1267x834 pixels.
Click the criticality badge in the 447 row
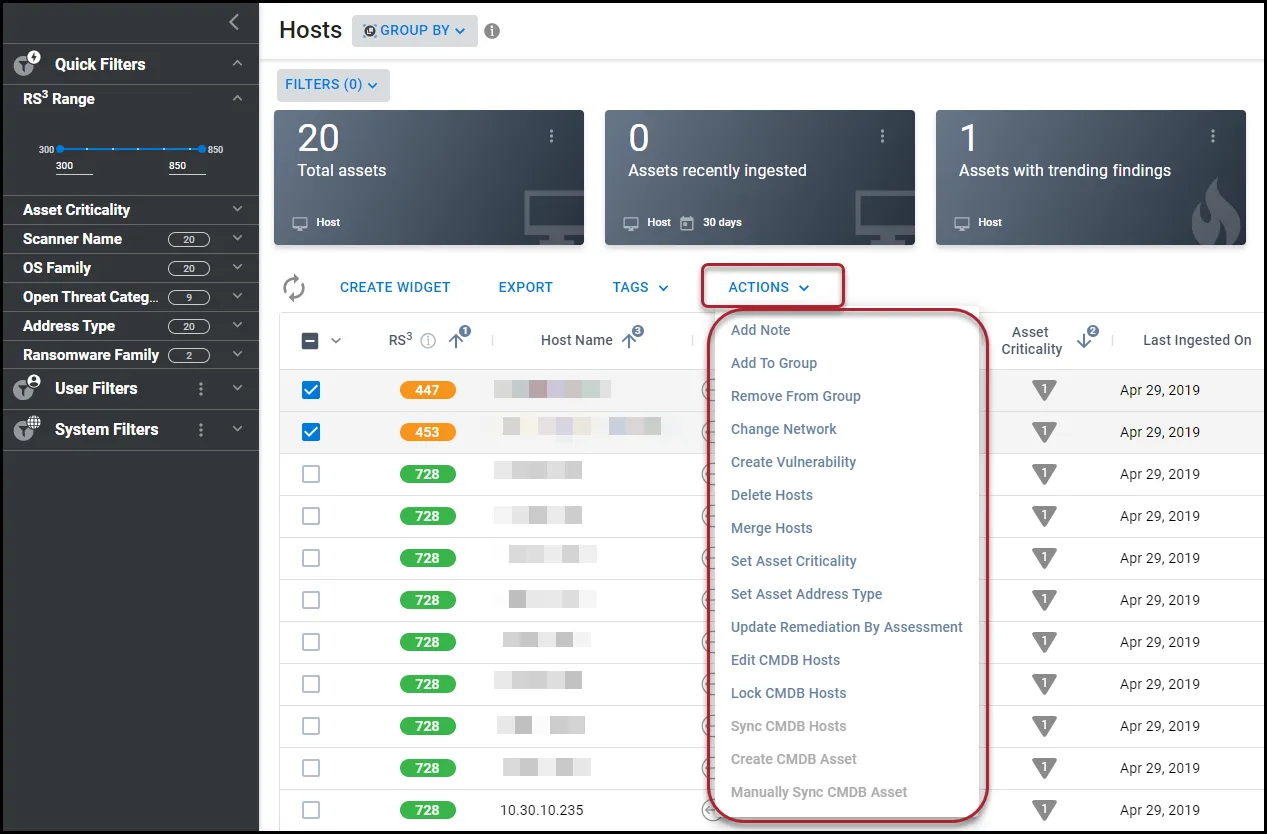tap(1044, 390)
